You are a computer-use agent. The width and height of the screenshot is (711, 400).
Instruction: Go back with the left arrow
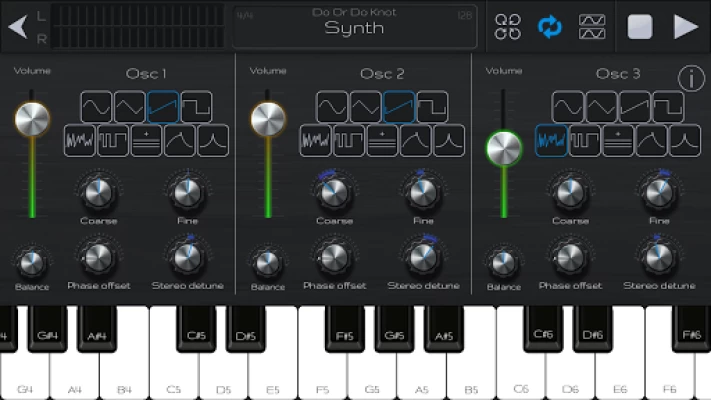click(18, 26)
